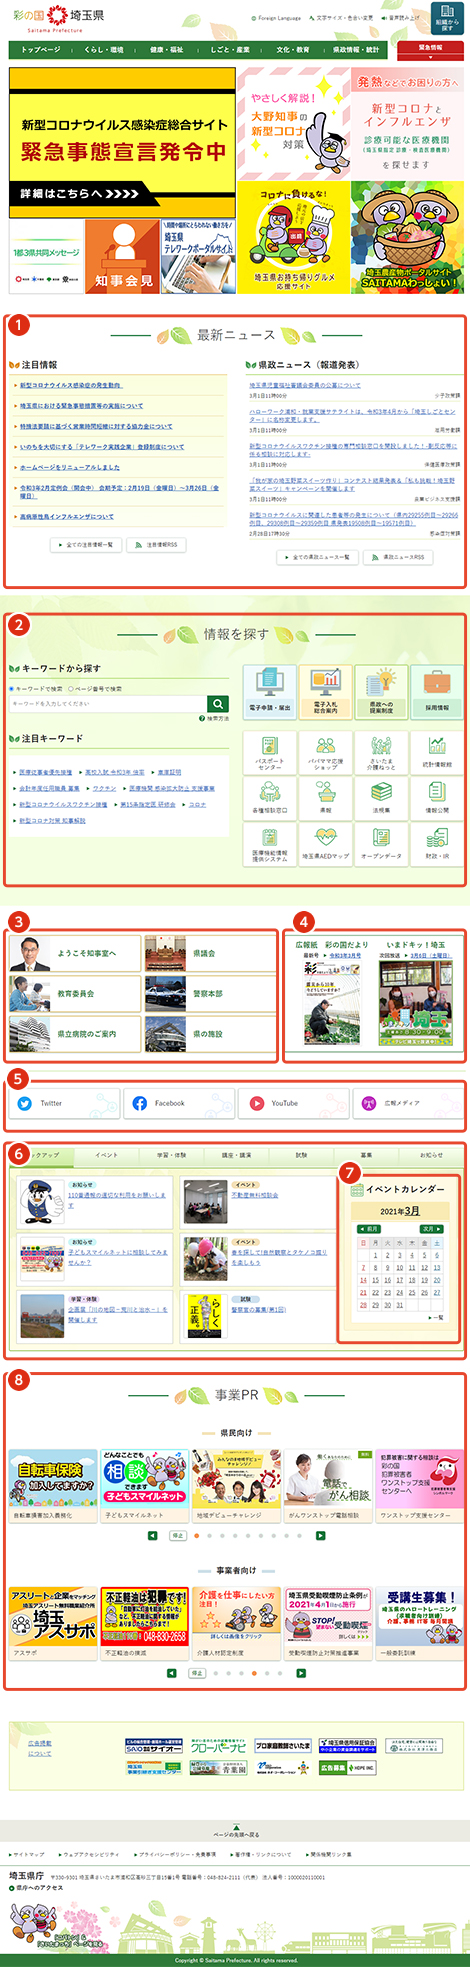Viewport: 470px width, 1970px height.
Task: Open 全ての注目情報一覧 button
Action: click(x=86, y=545)
